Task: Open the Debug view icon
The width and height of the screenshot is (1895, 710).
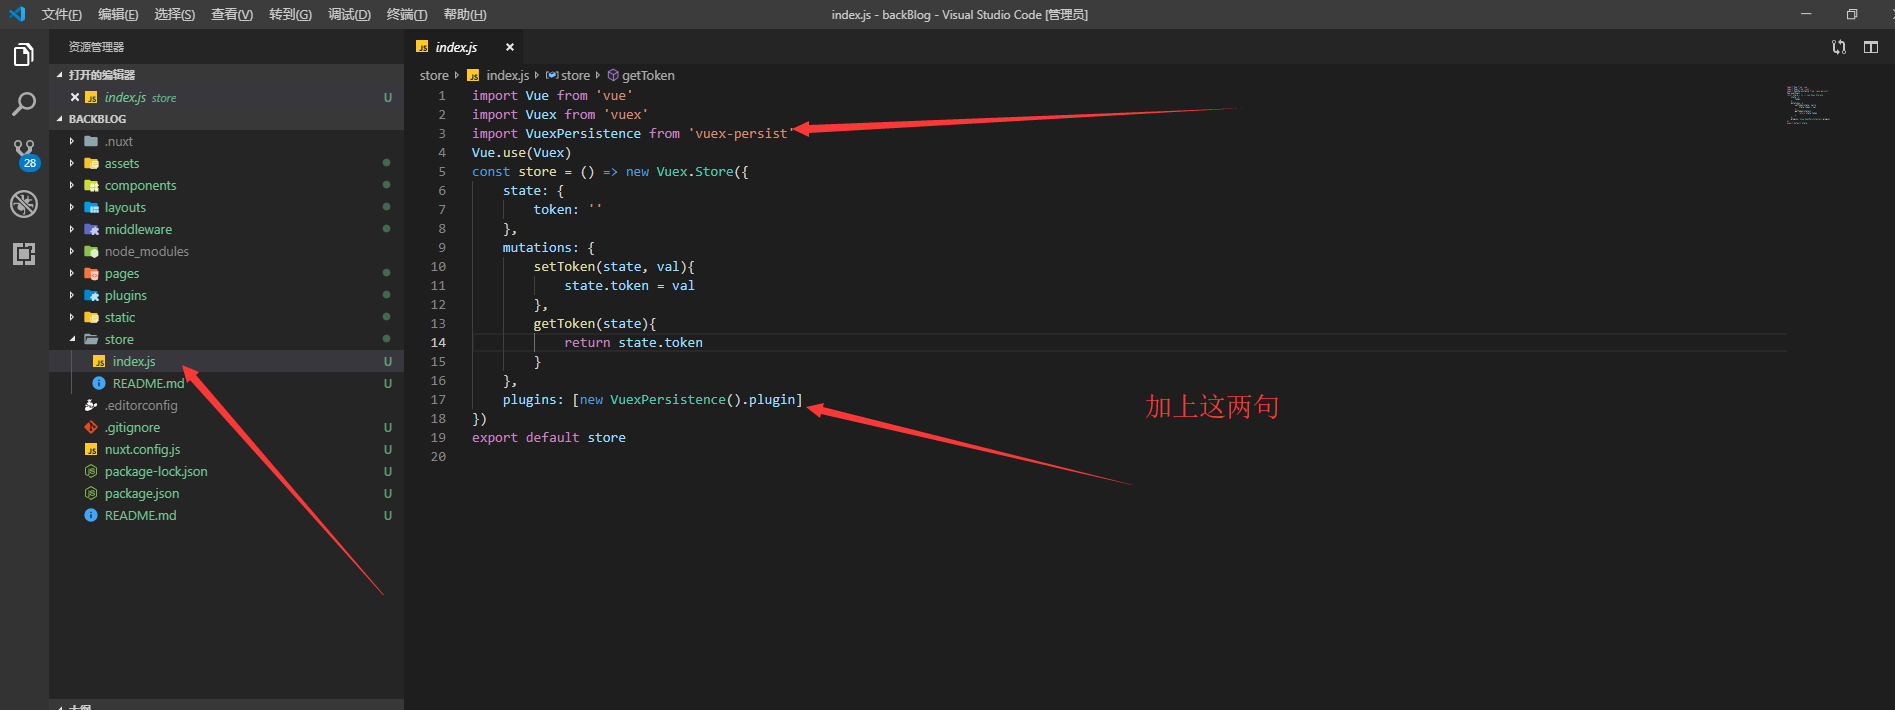Action: pos(24,204)
